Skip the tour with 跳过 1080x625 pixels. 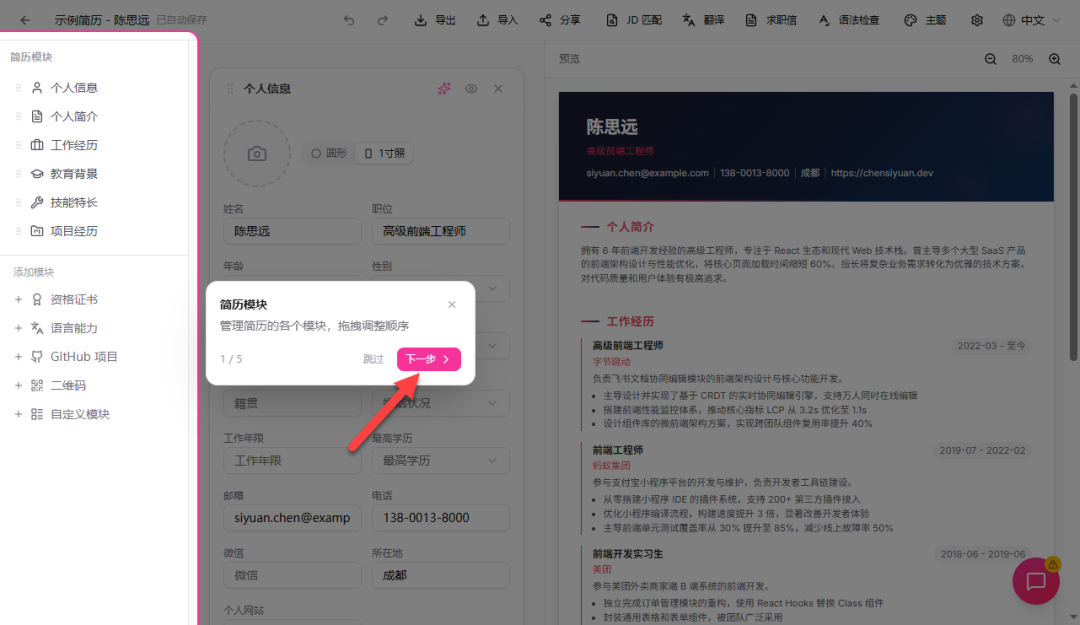pyautogui.click(x=373, y=359)
